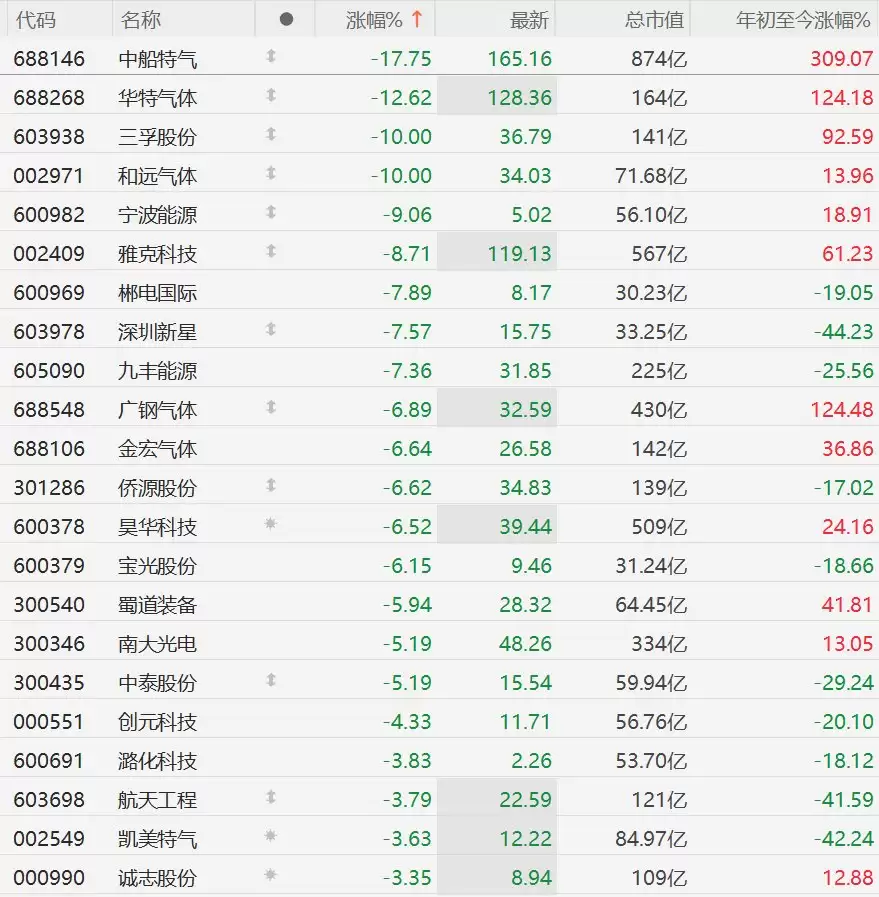Viewport: 879px width, 897px height.
Task: Select stock name 蜀道装备
Action: (158, 605)
